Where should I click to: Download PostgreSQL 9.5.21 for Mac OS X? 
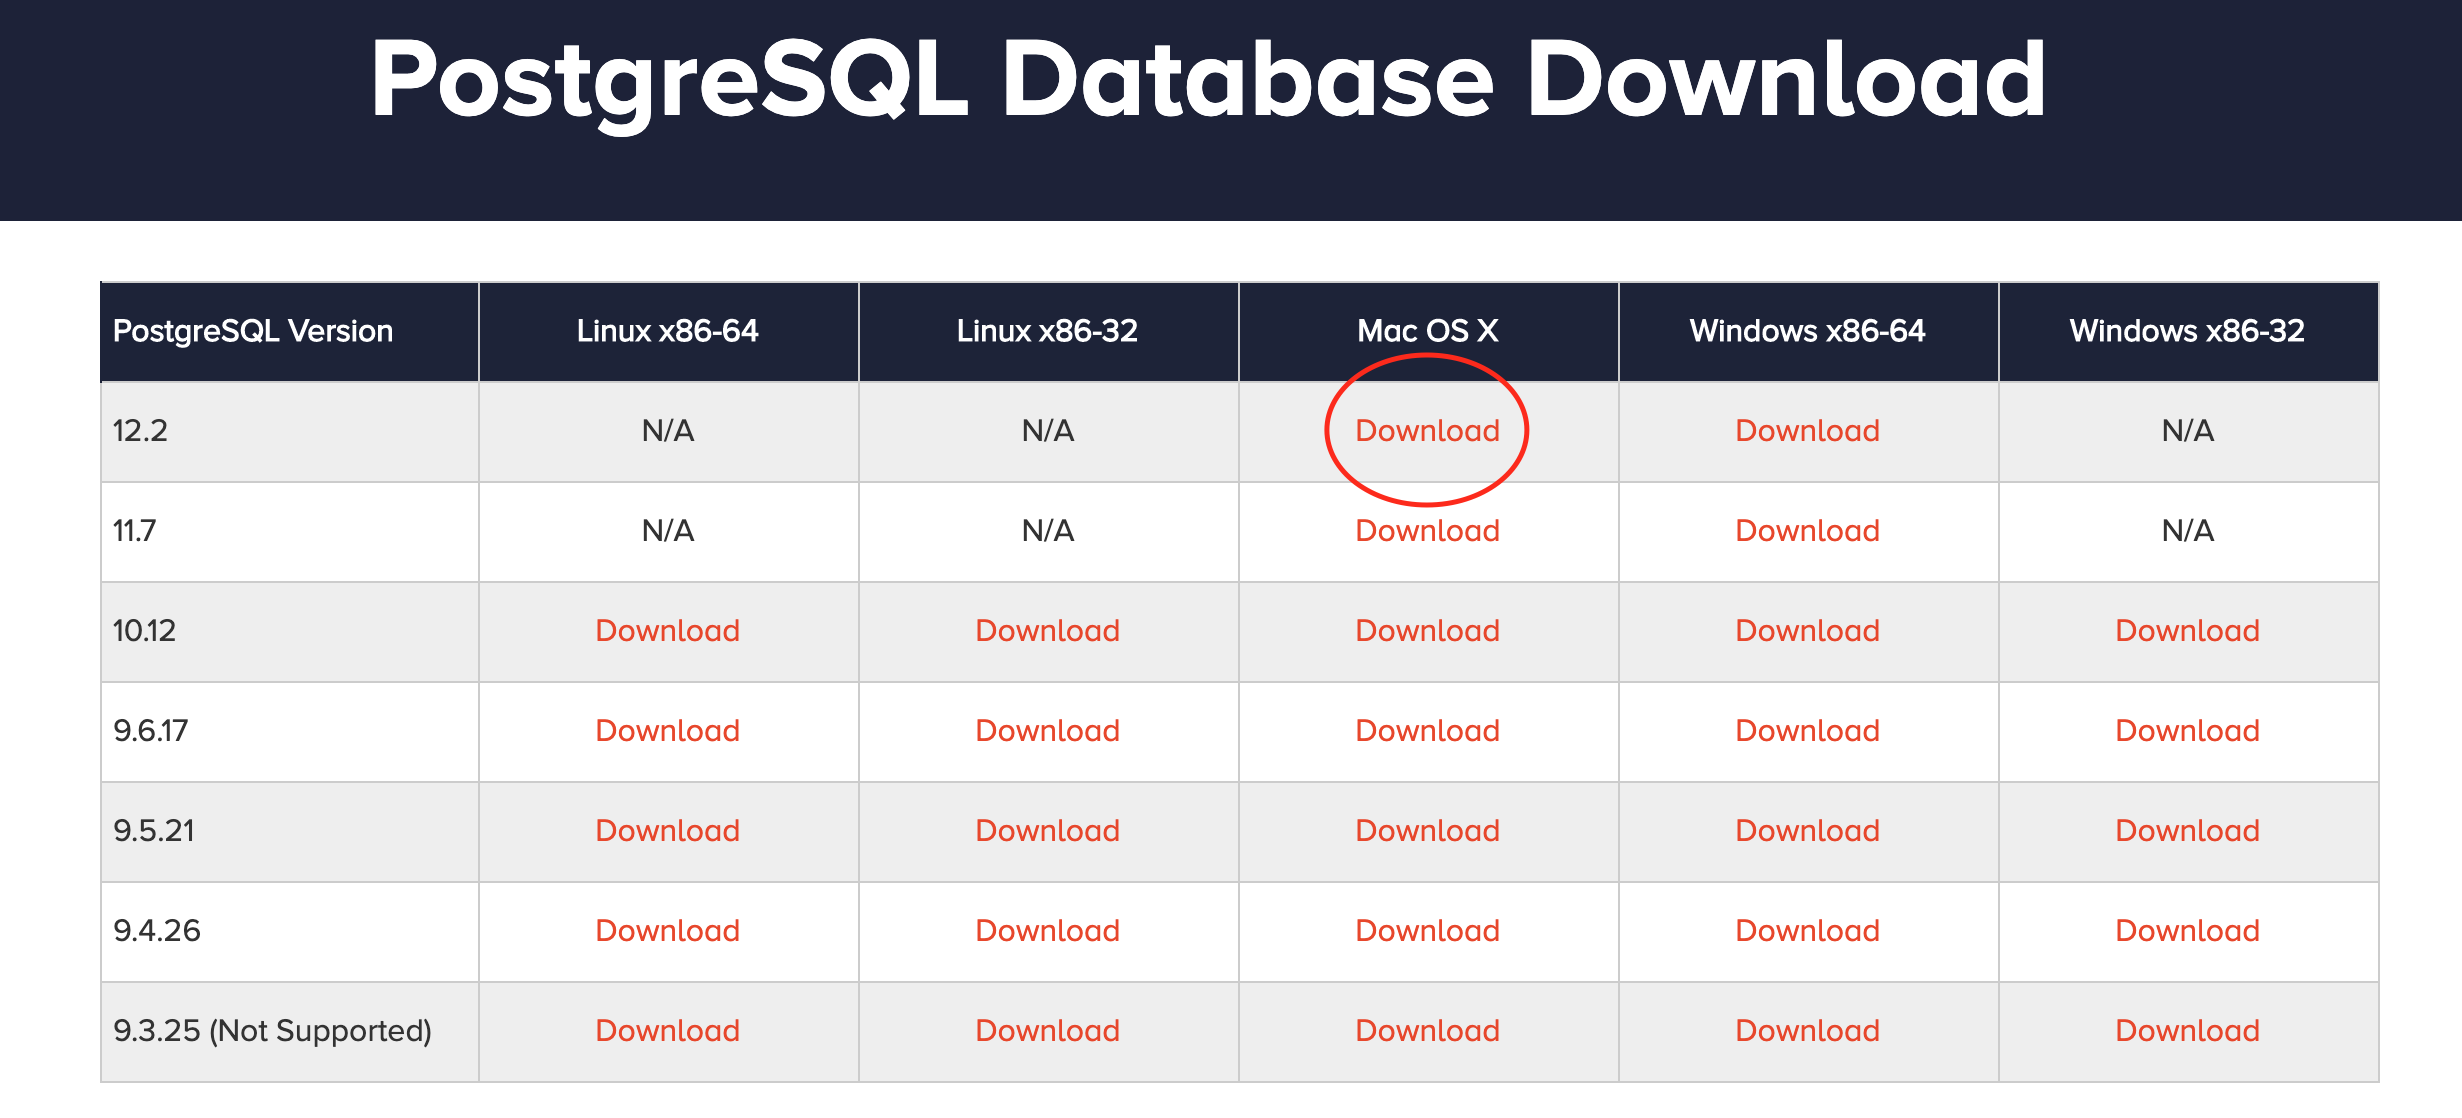point(1427,831)
